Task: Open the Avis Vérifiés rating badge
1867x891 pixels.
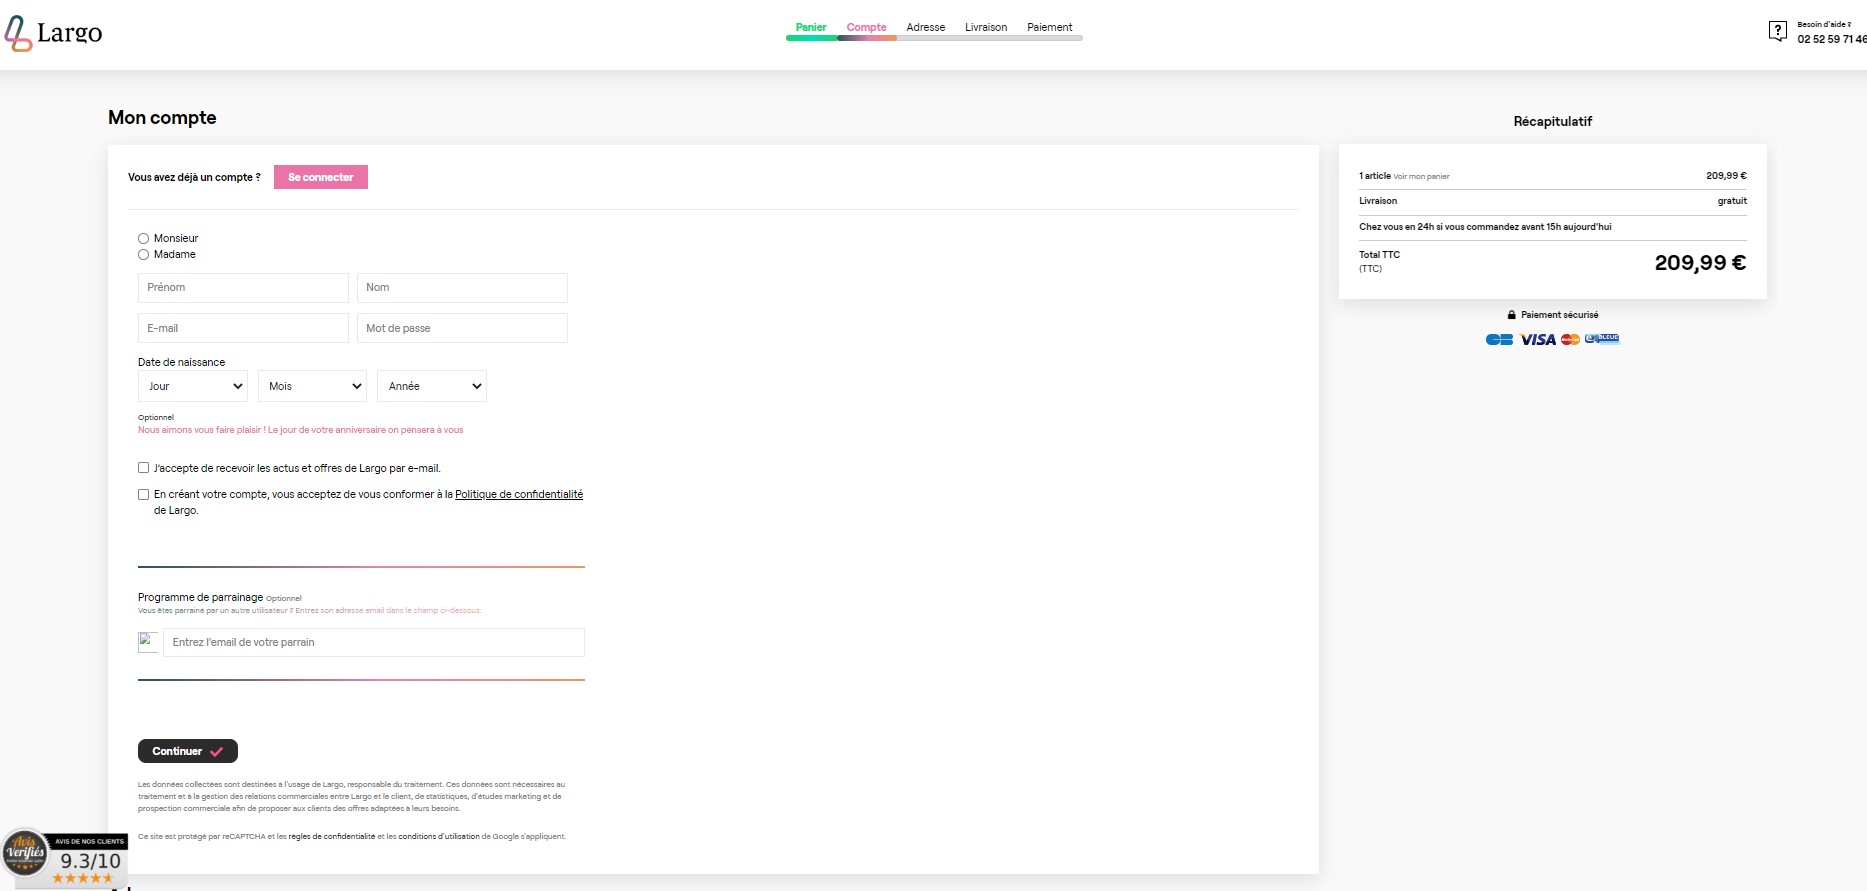Action: click(65, 858)
